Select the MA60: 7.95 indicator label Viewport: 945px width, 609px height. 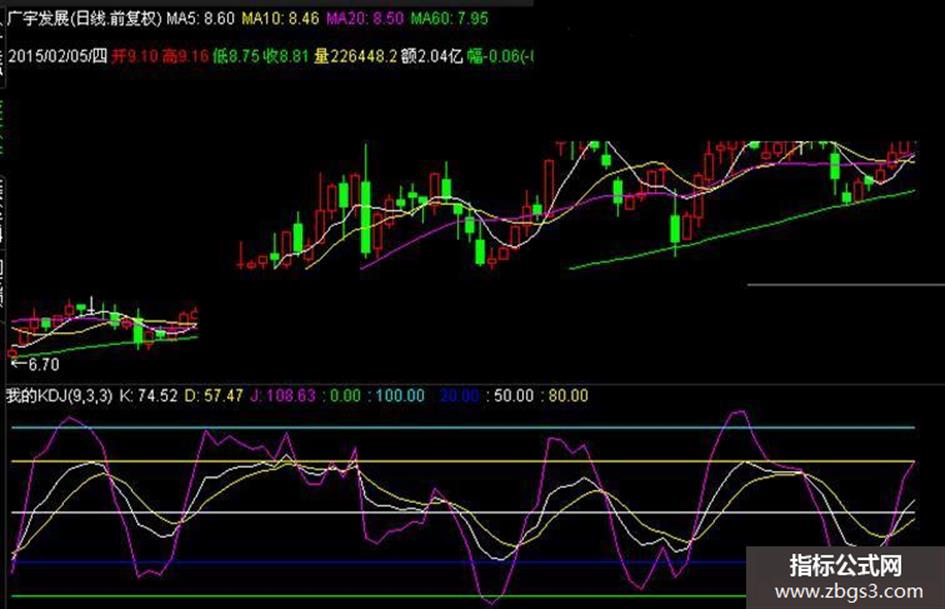(x=450, y=19)
